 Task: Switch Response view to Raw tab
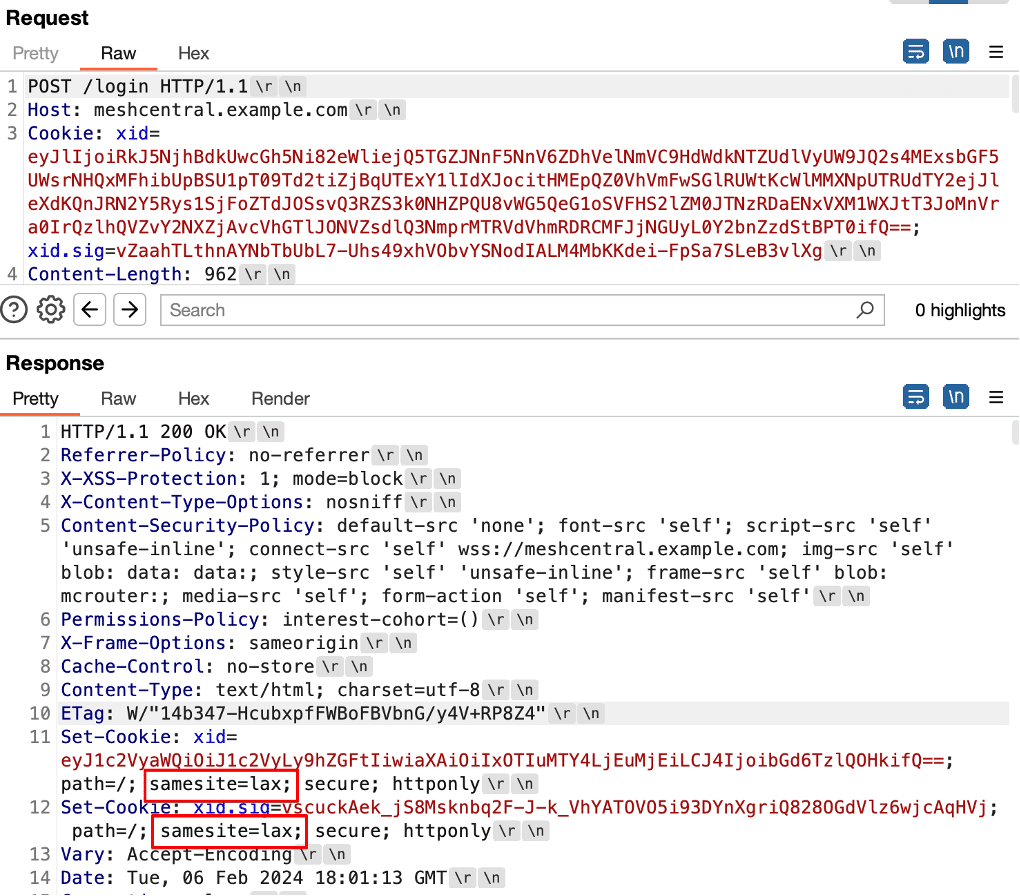pyautogui.click(x=118, y=399)
